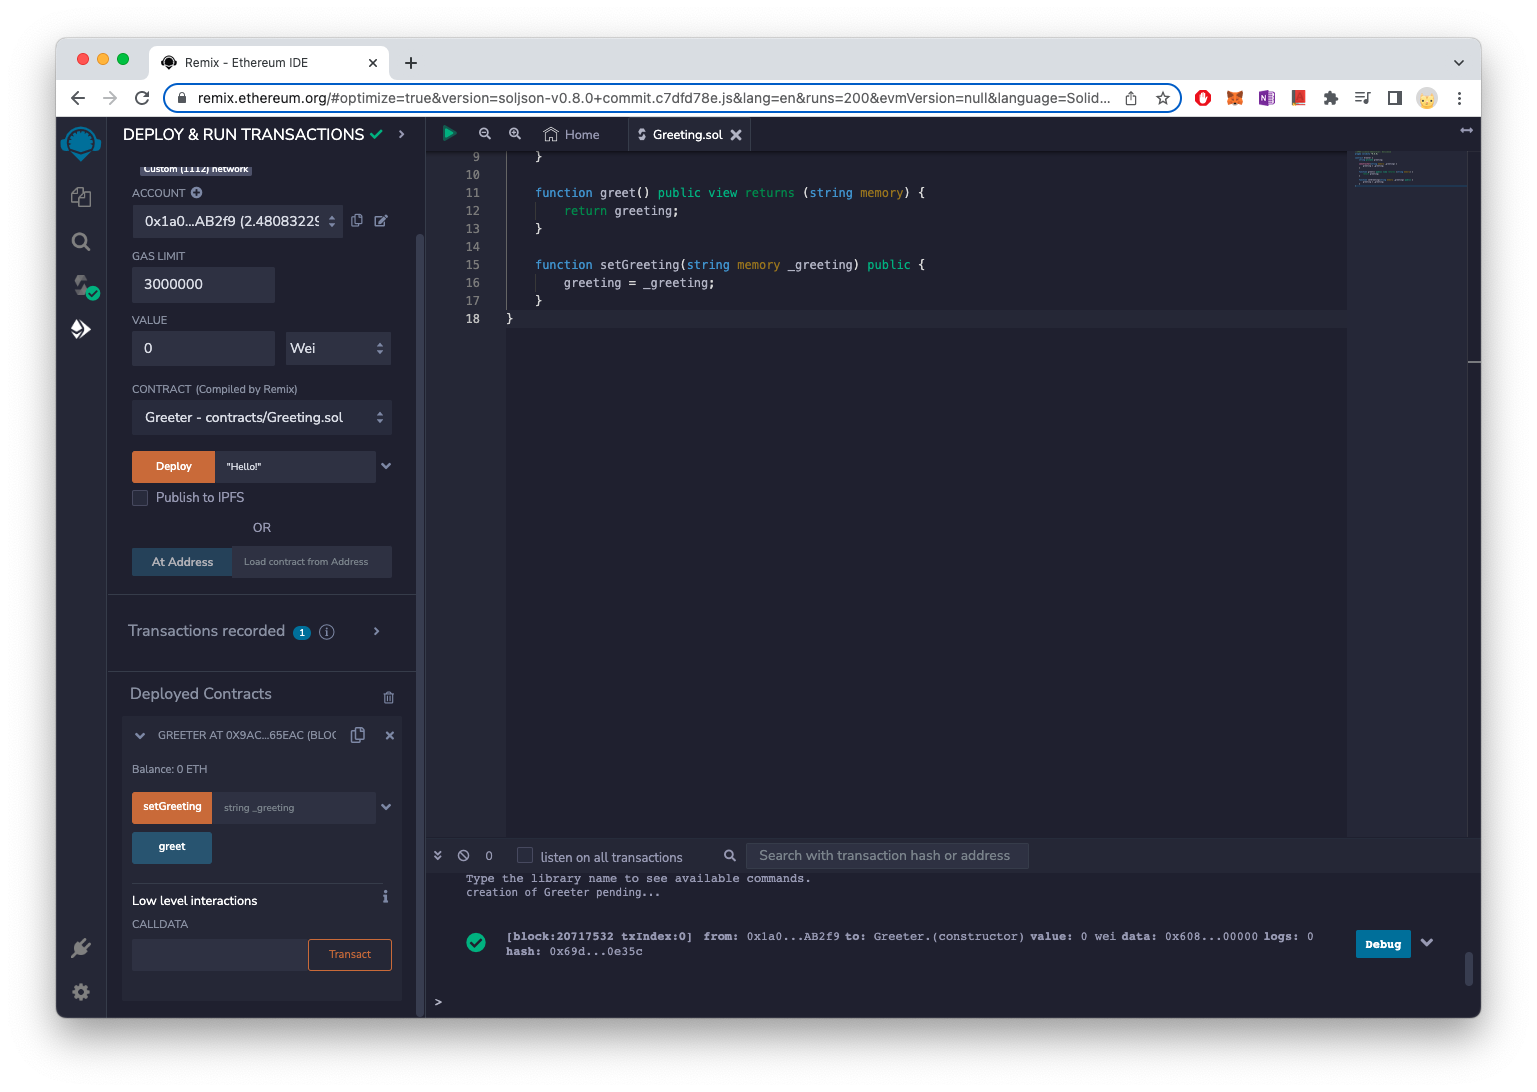This screenshot has height=1092, width=1537.
Task: Open the account selection dropdown
Action: (237, 221)
